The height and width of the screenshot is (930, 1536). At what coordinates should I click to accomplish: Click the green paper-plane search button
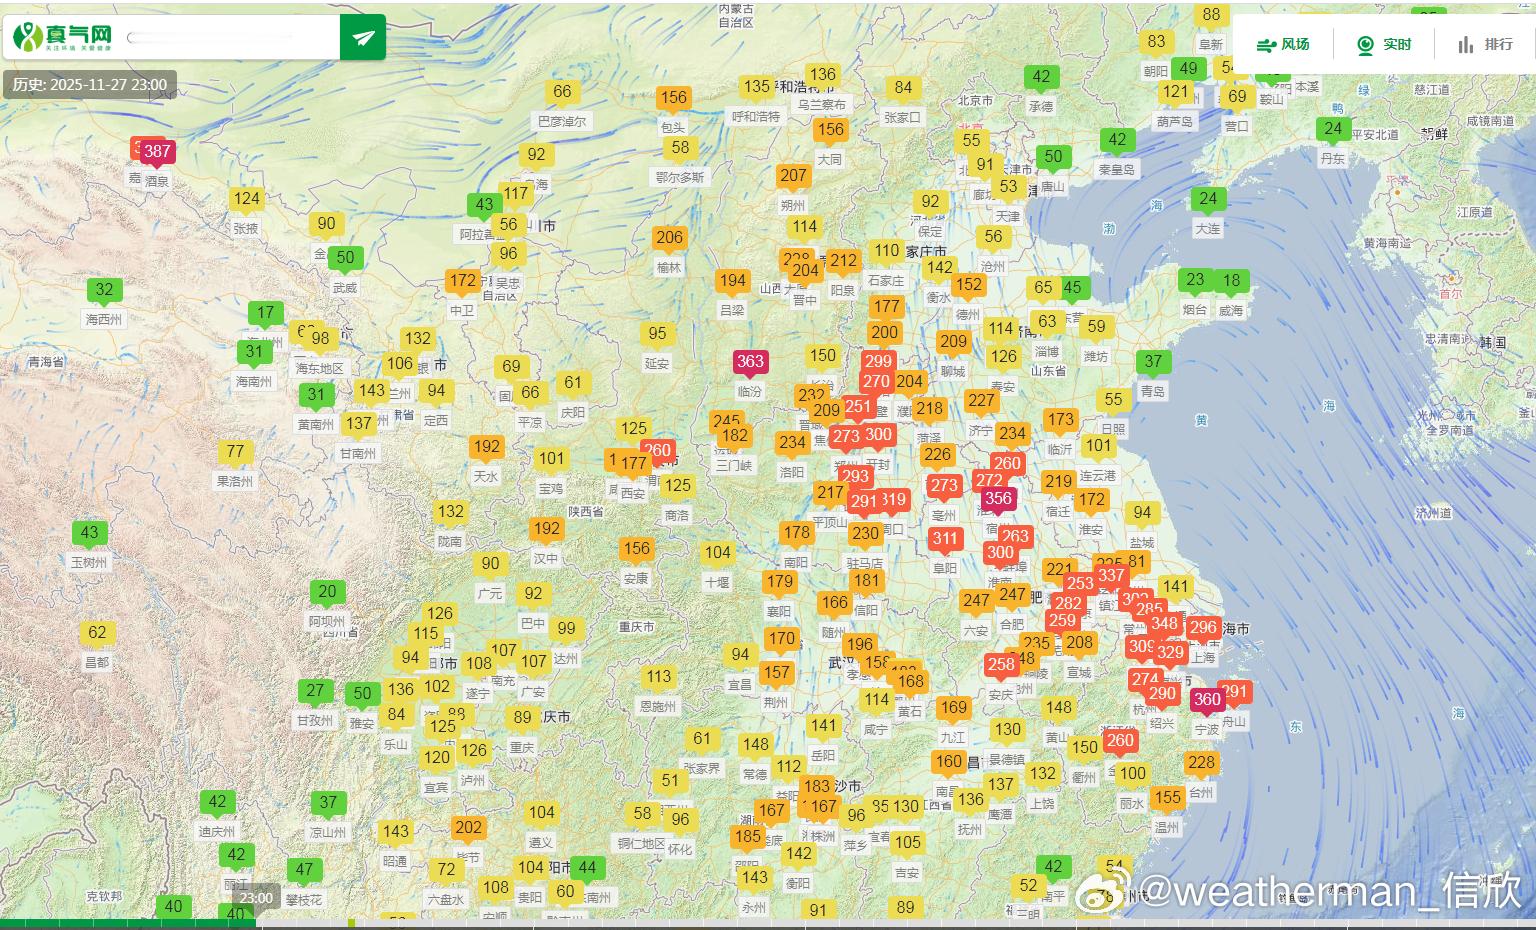coord(363,37)
